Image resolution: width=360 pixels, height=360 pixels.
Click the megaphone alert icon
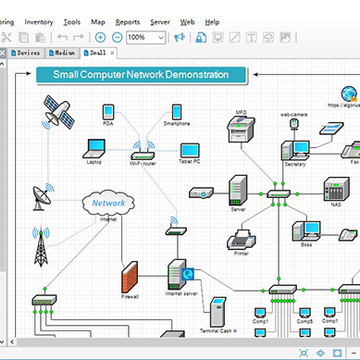[x=180, y=37]
